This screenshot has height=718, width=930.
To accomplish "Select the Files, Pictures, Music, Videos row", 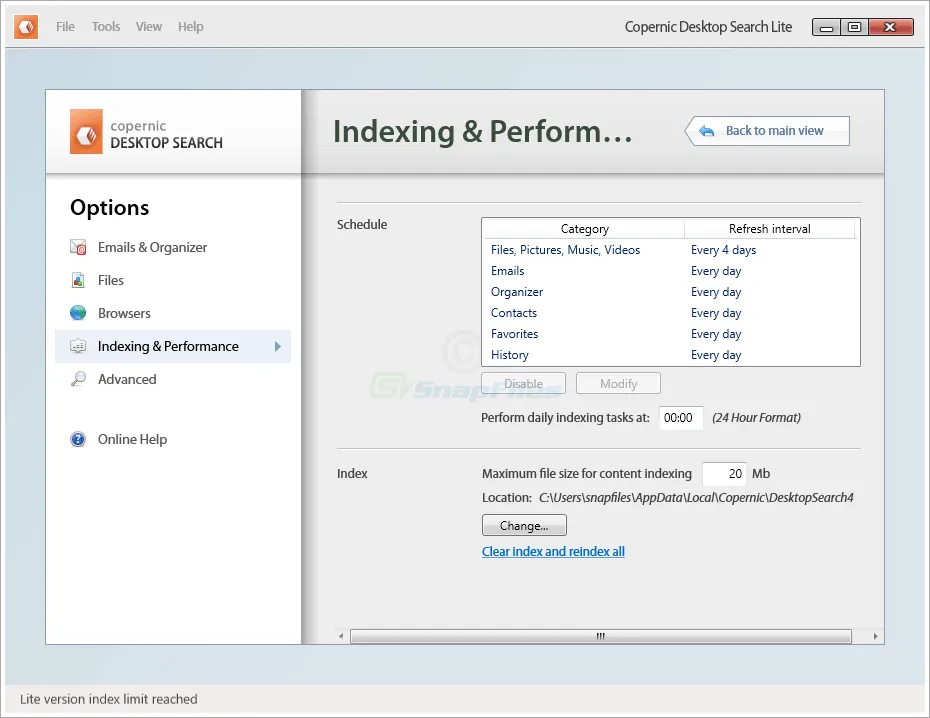I will [x=671, y=250].
